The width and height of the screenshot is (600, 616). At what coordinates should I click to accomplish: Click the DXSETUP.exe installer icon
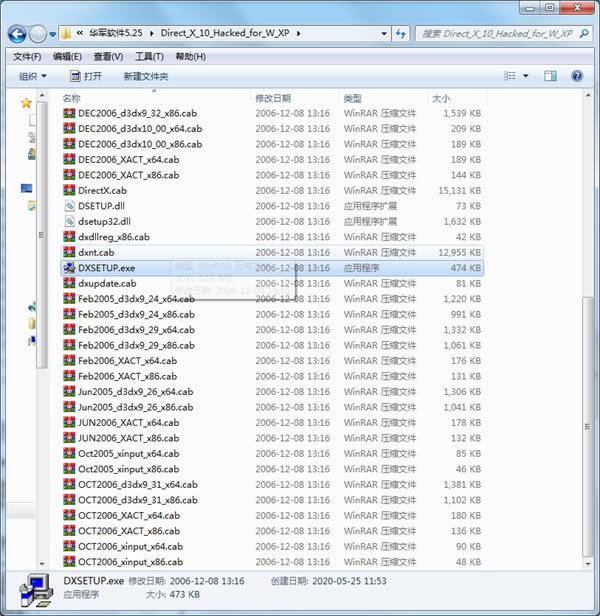(x=69, y=268)
